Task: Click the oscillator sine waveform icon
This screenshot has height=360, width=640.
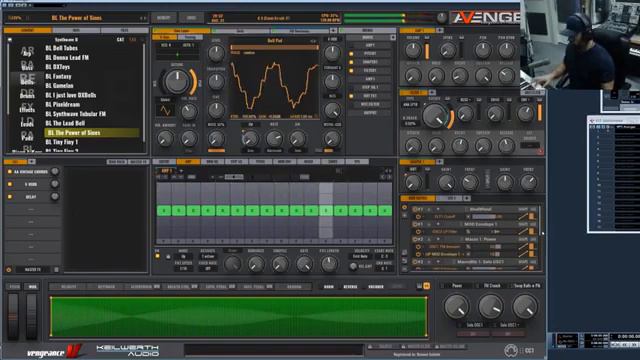Action: point(165,111)
